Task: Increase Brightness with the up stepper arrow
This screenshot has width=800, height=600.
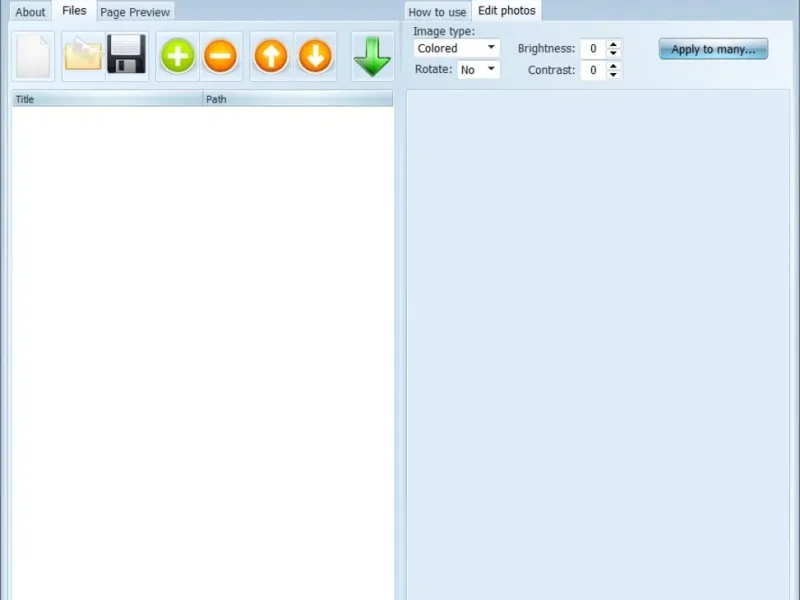Action: pyautogui.click(x=613, y=44)
